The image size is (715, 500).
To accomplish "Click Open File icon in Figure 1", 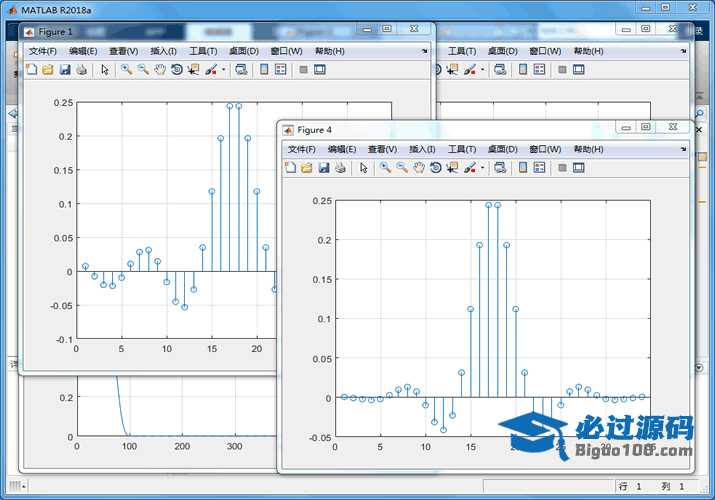I will coord(48,69).
